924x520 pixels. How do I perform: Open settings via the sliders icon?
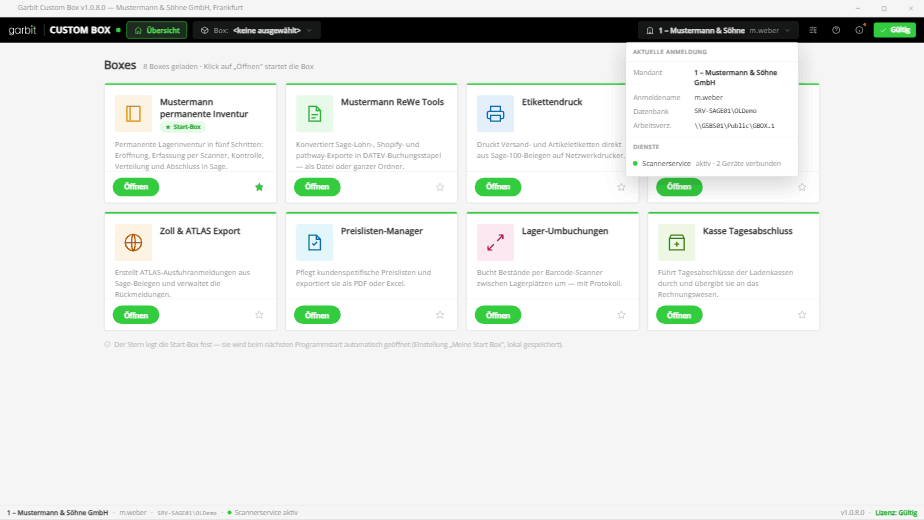click(813, 30)
